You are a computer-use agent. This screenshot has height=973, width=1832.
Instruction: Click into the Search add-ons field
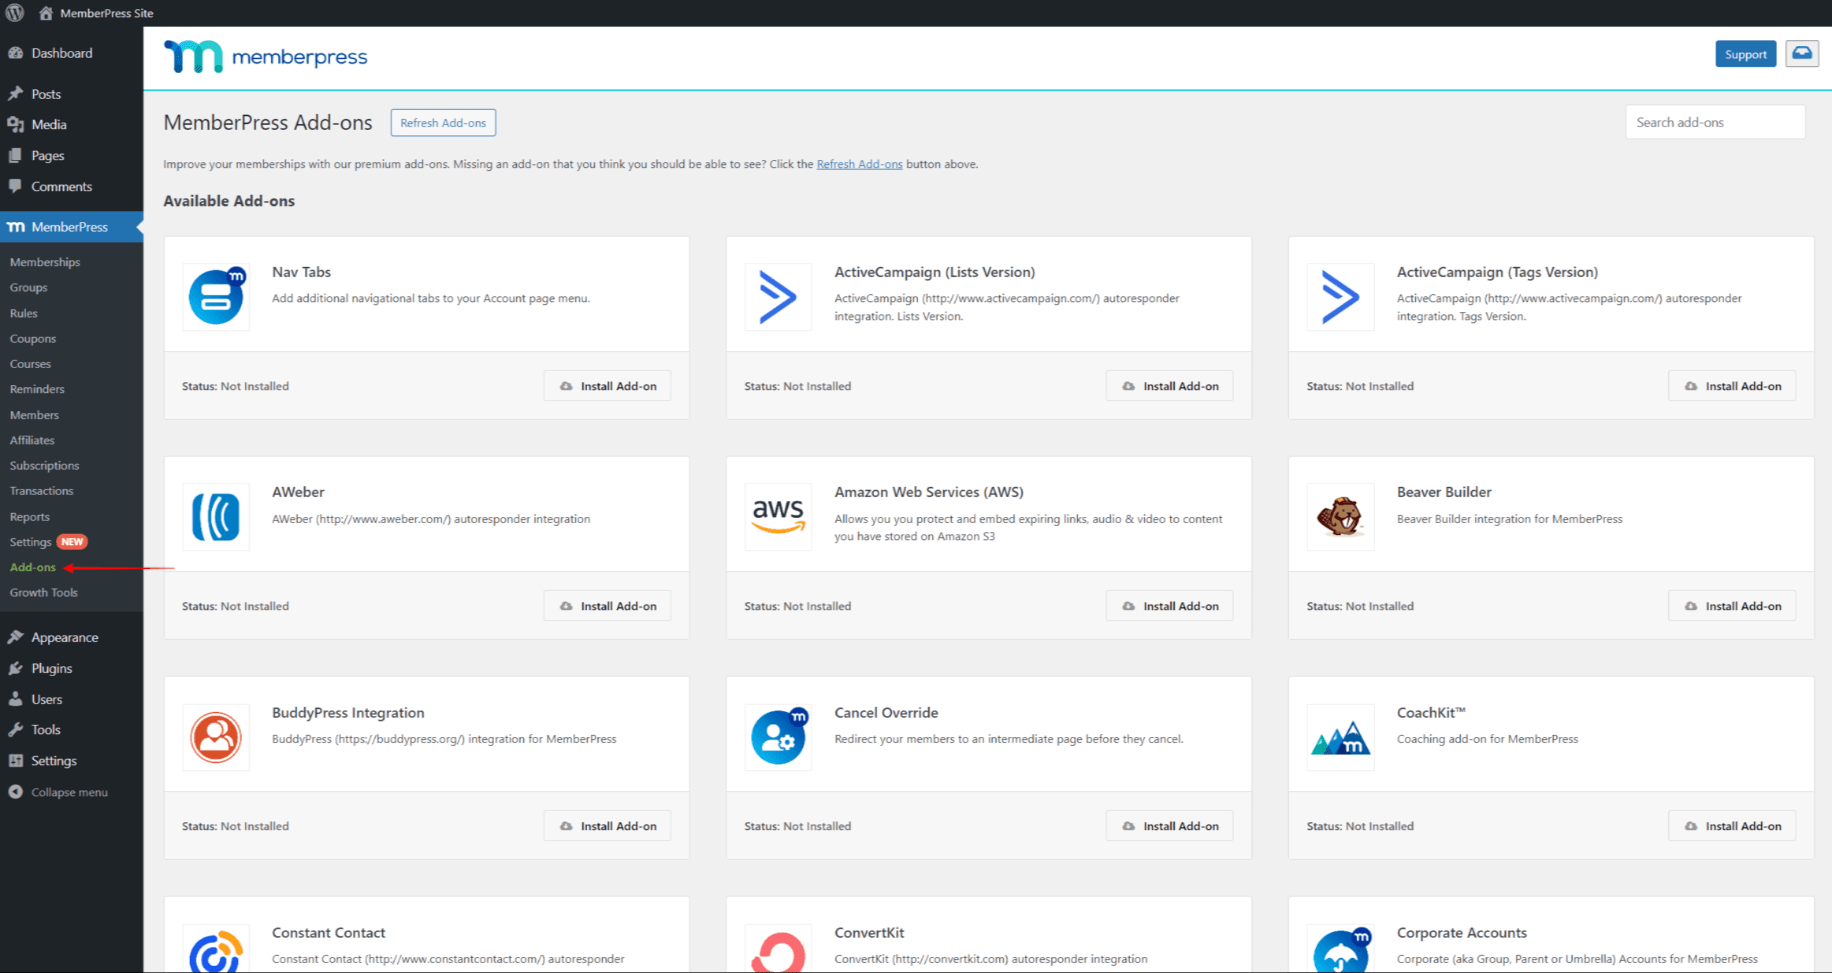[x=1715, y=121]
